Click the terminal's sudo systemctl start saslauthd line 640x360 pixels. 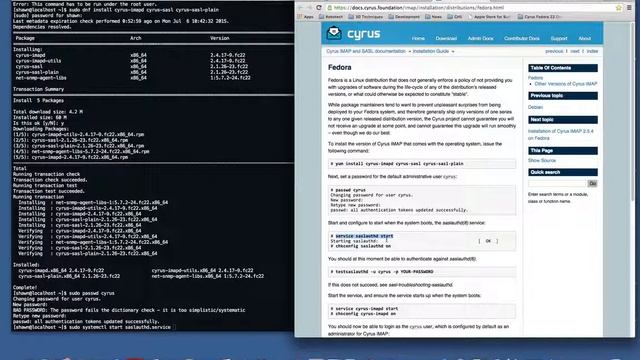click(92, 327)
